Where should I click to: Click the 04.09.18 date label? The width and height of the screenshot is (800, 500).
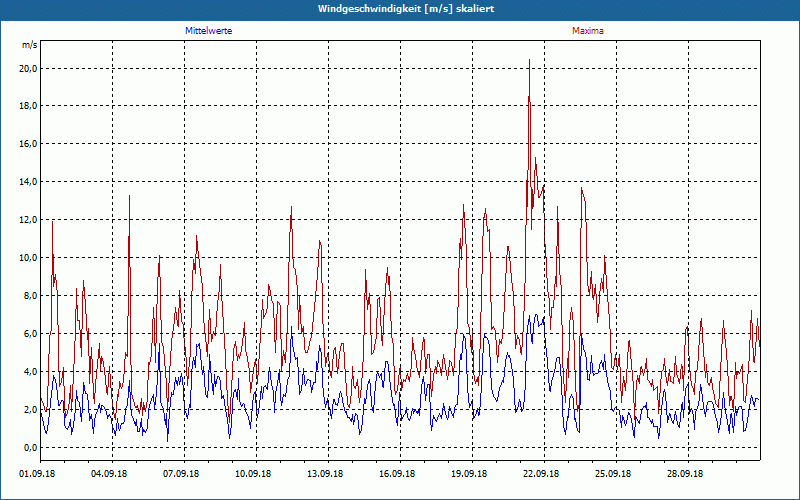point(109,474)
